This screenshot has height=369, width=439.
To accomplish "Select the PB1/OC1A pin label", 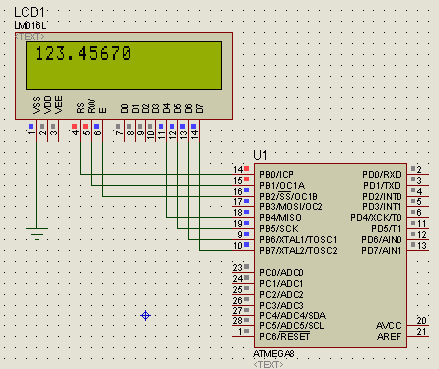I will click(x=282, y=186).
